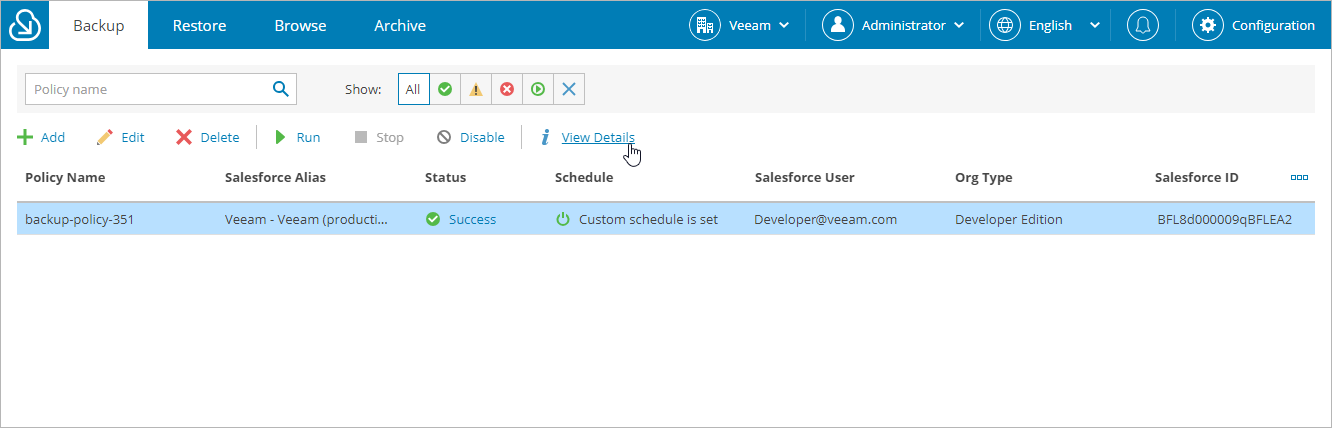Image resolution: width=1332 pixels, height=428 pixels.
Task: Run the selected backup policy
Action: [x=298, y=138]
